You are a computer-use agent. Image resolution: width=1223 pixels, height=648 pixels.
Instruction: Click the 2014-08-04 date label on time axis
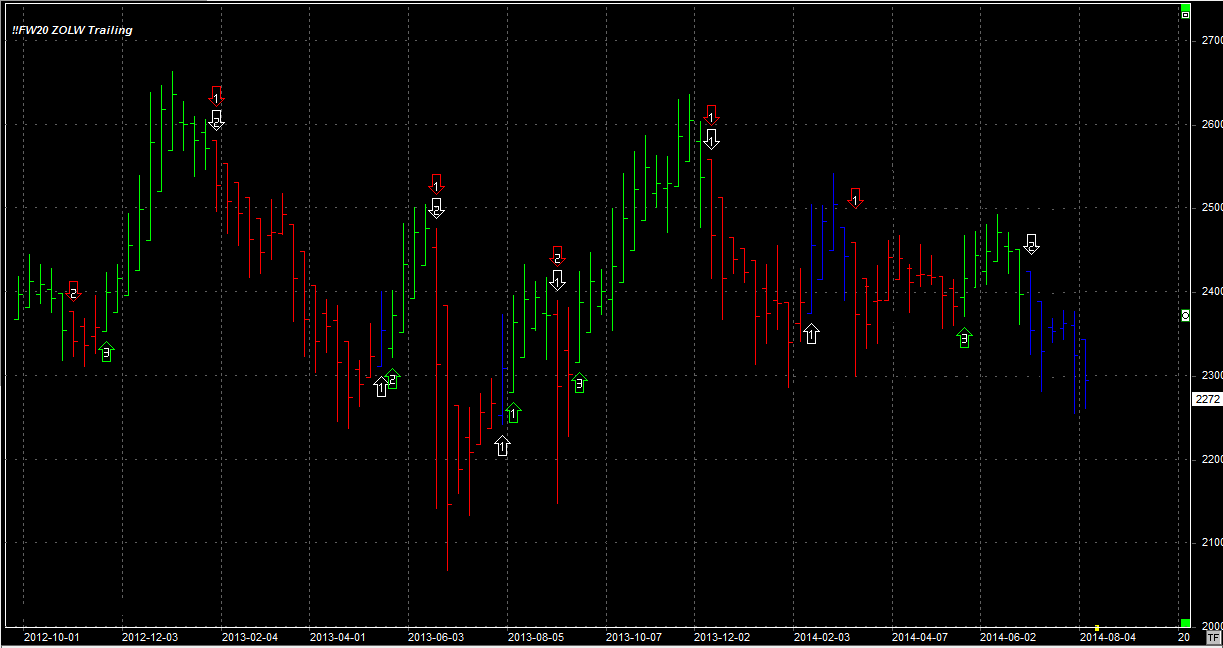1108,636
